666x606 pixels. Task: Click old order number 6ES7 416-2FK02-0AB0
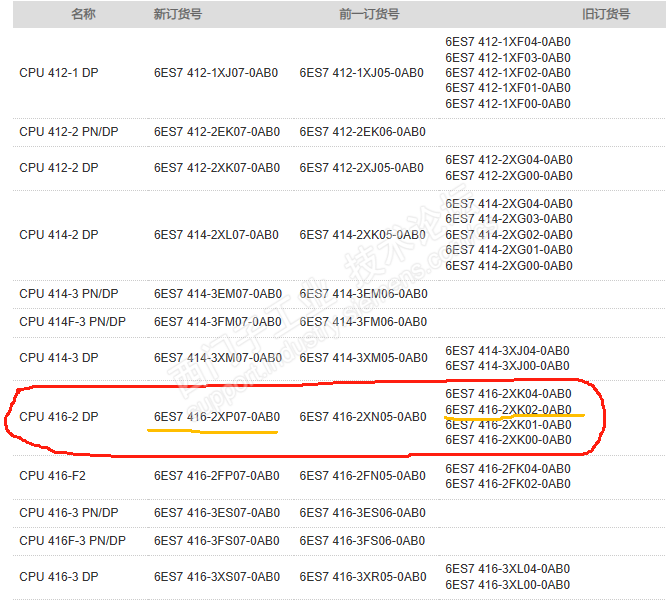coord(508,484)
